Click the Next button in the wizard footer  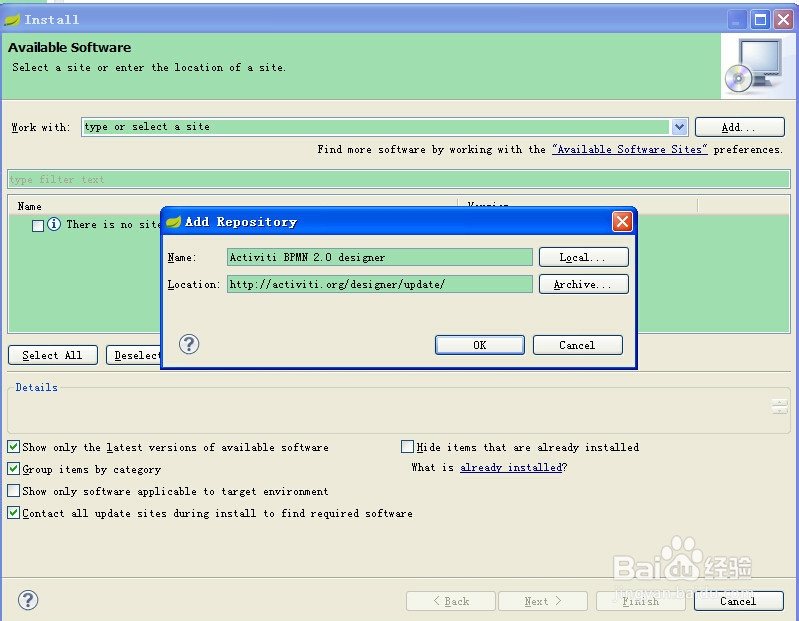click(x=543, y=601)
